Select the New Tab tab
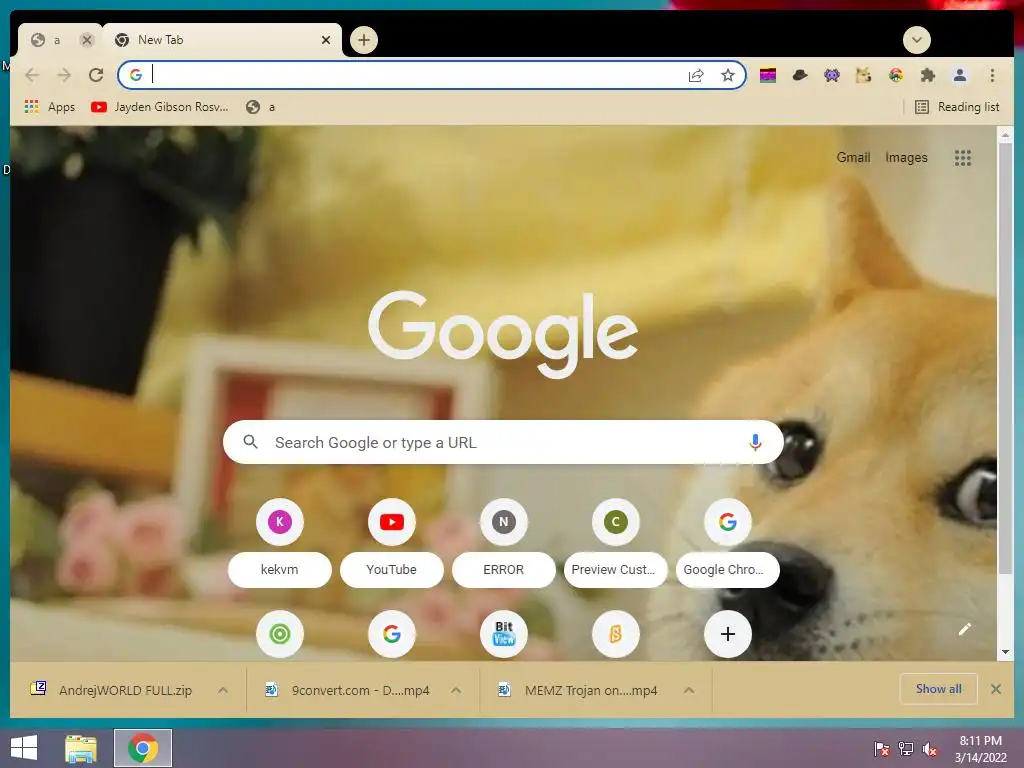 tap(222, 40)
